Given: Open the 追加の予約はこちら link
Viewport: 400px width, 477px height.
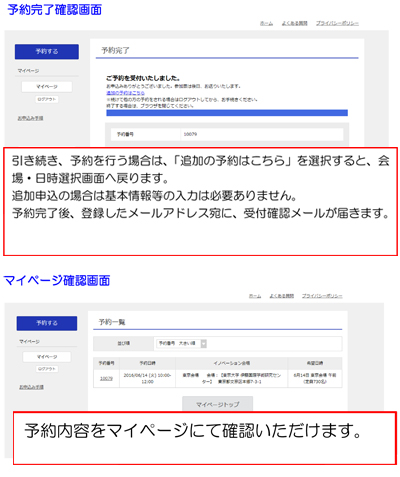Looking at the screenshot, I should point(125,93).
